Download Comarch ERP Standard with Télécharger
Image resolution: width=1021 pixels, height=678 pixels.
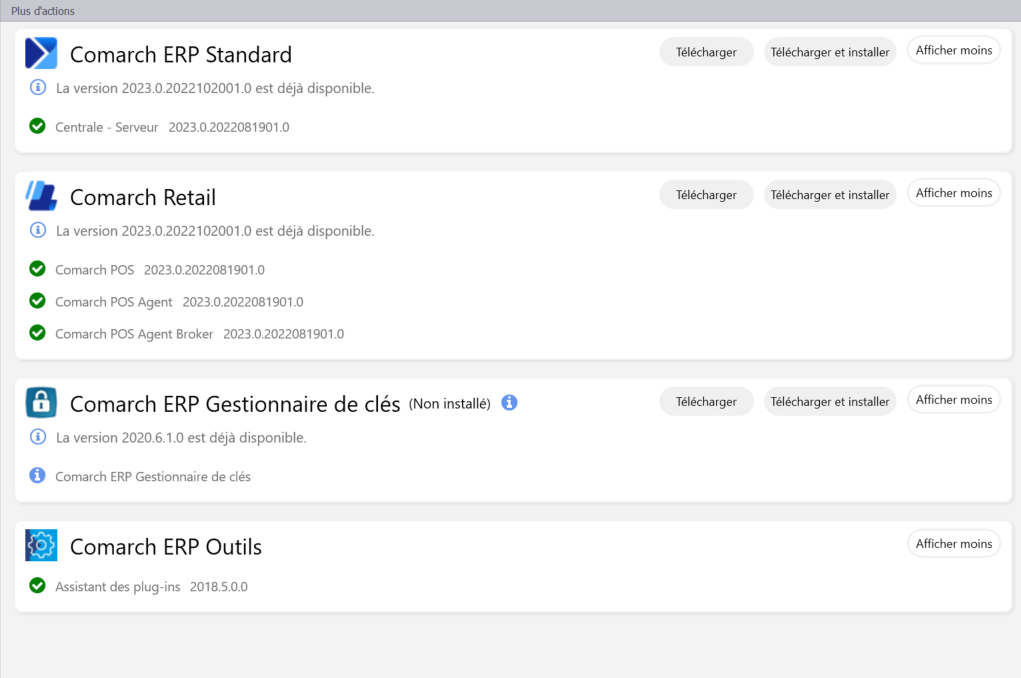[x=706, y=52]
